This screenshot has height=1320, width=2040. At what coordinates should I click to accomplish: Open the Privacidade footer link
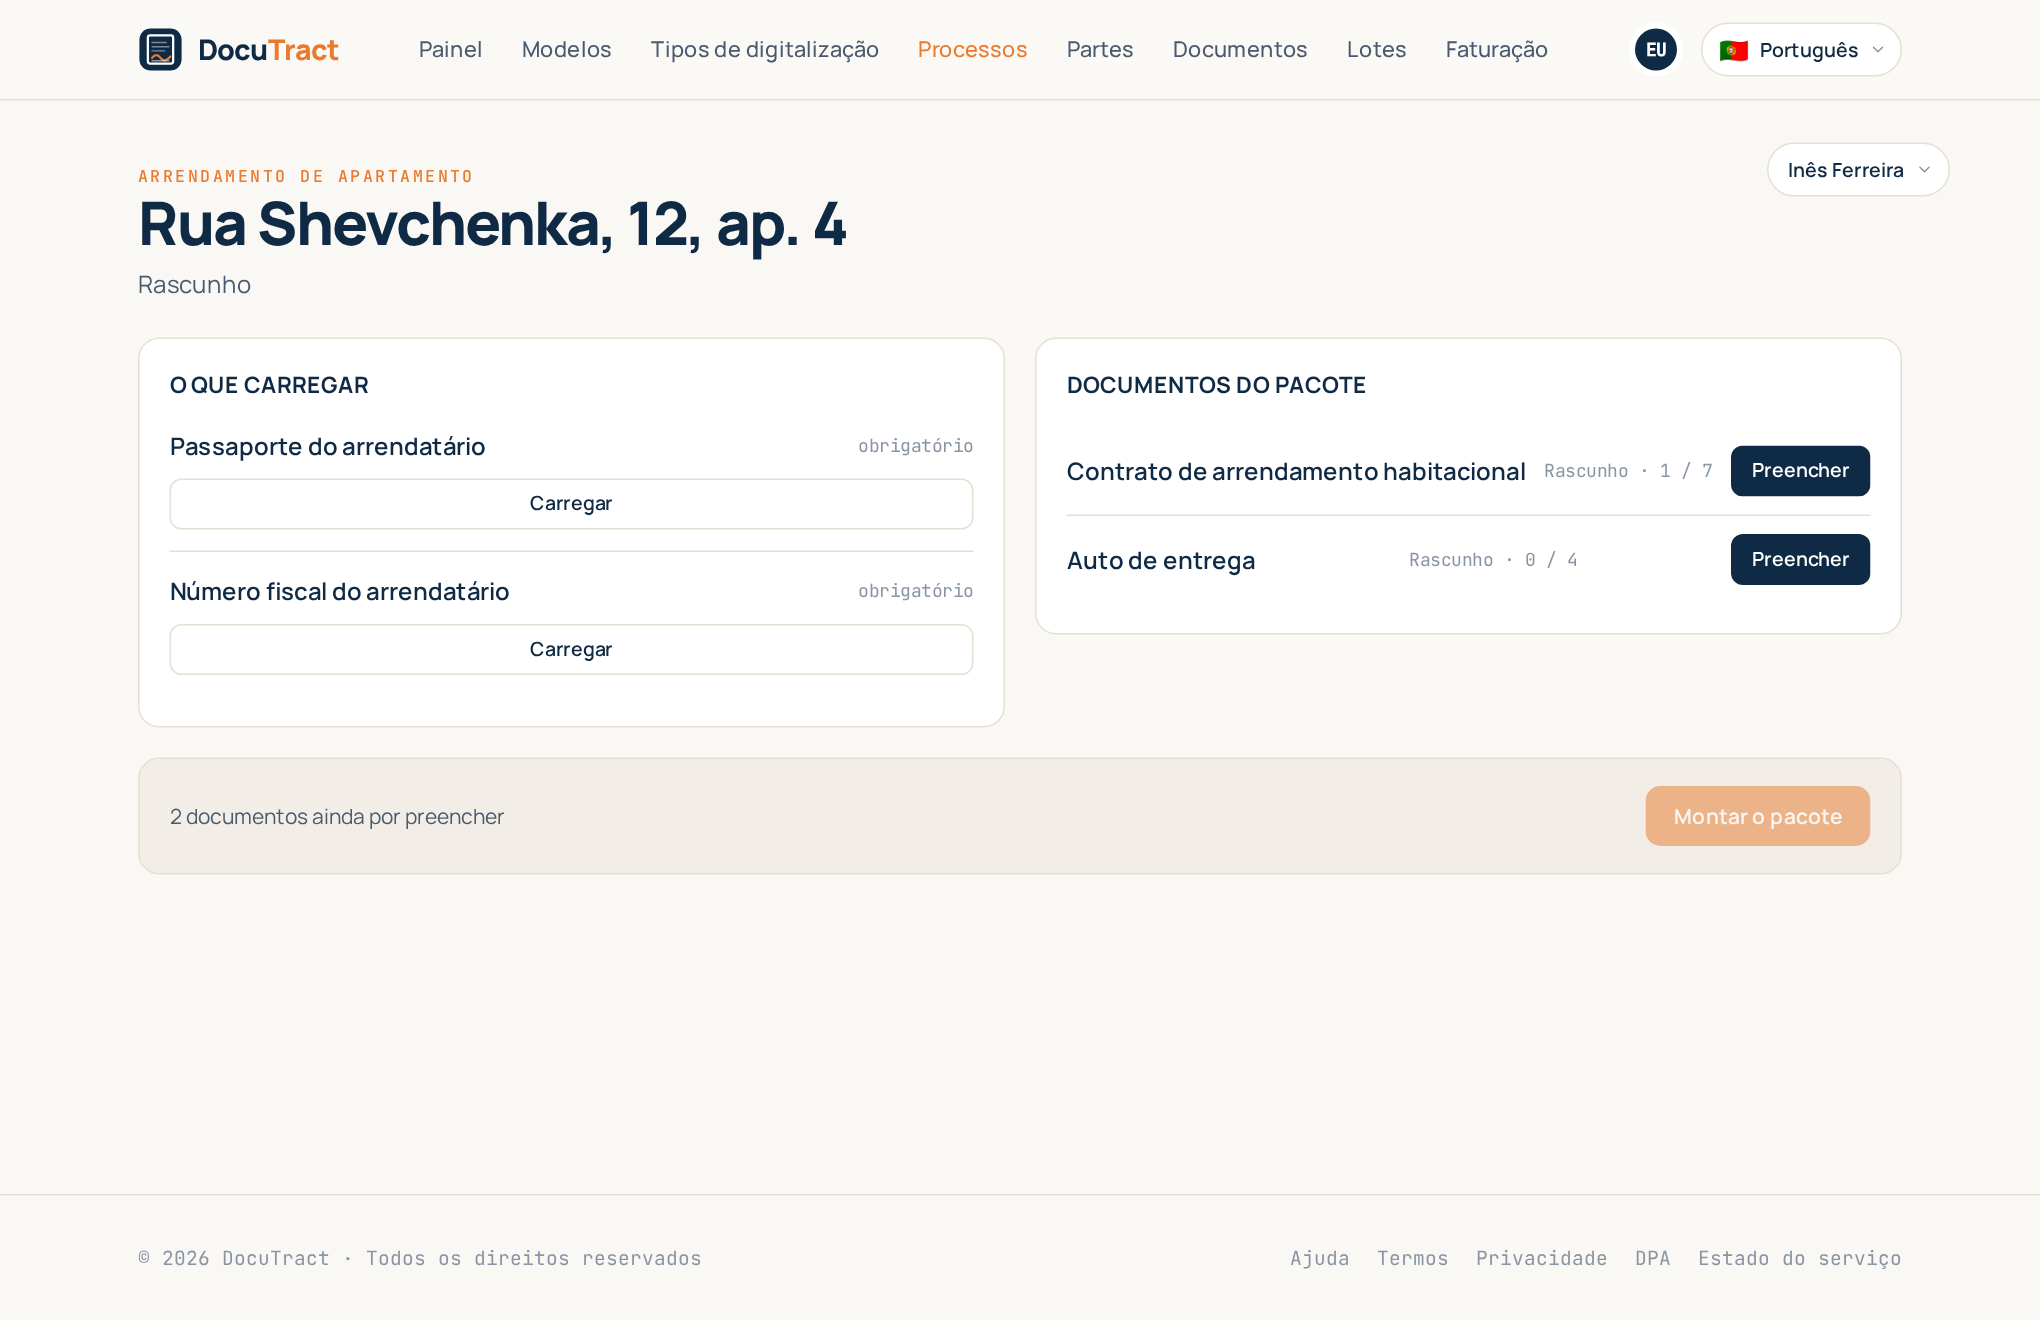pyautogui.click(x=1541, y=1258)
